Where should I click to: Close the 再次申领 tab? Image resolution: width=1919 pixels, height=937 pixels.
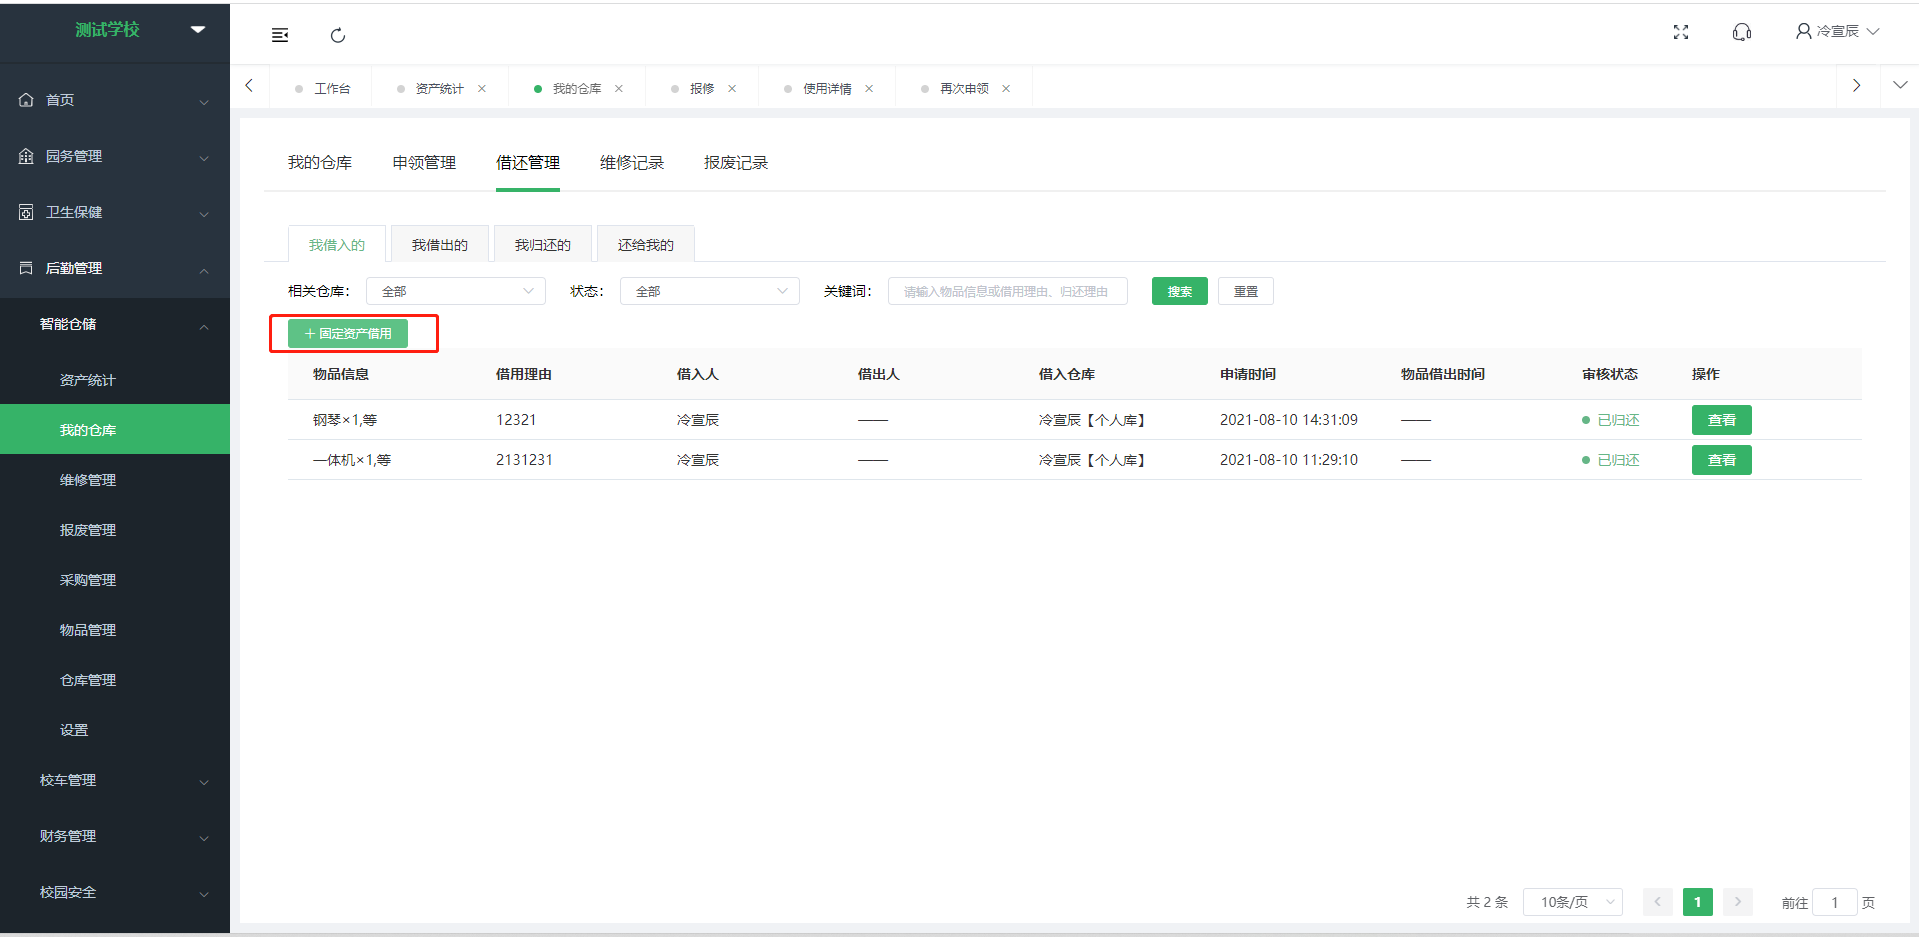(x=1006, y=89)
